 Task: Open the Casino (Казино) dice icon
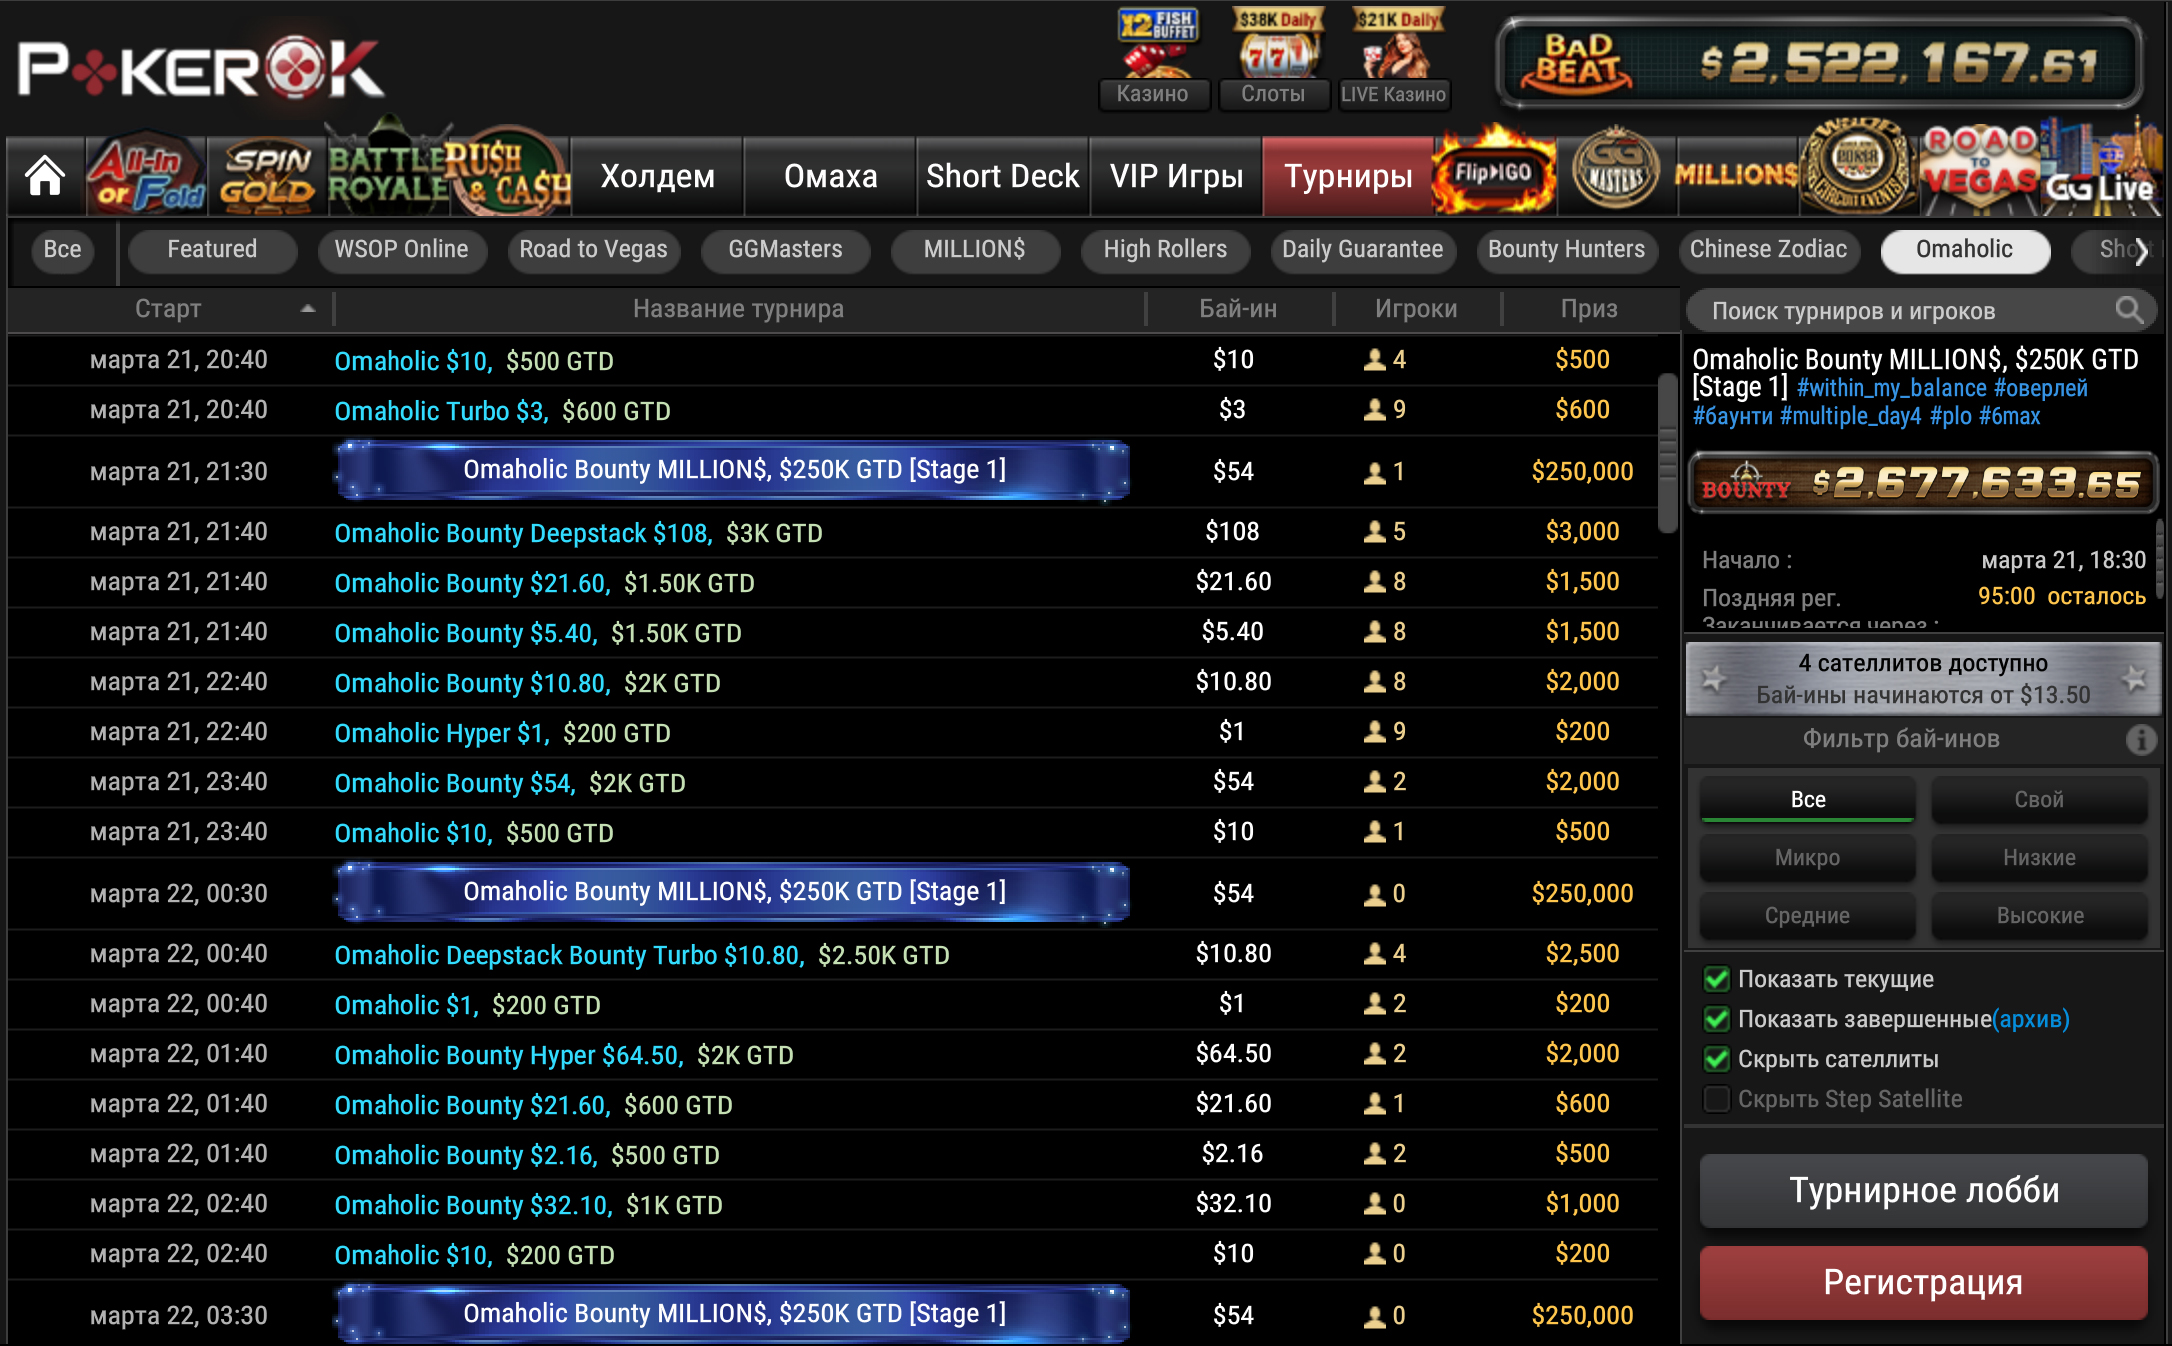(x=1154, y=58)
